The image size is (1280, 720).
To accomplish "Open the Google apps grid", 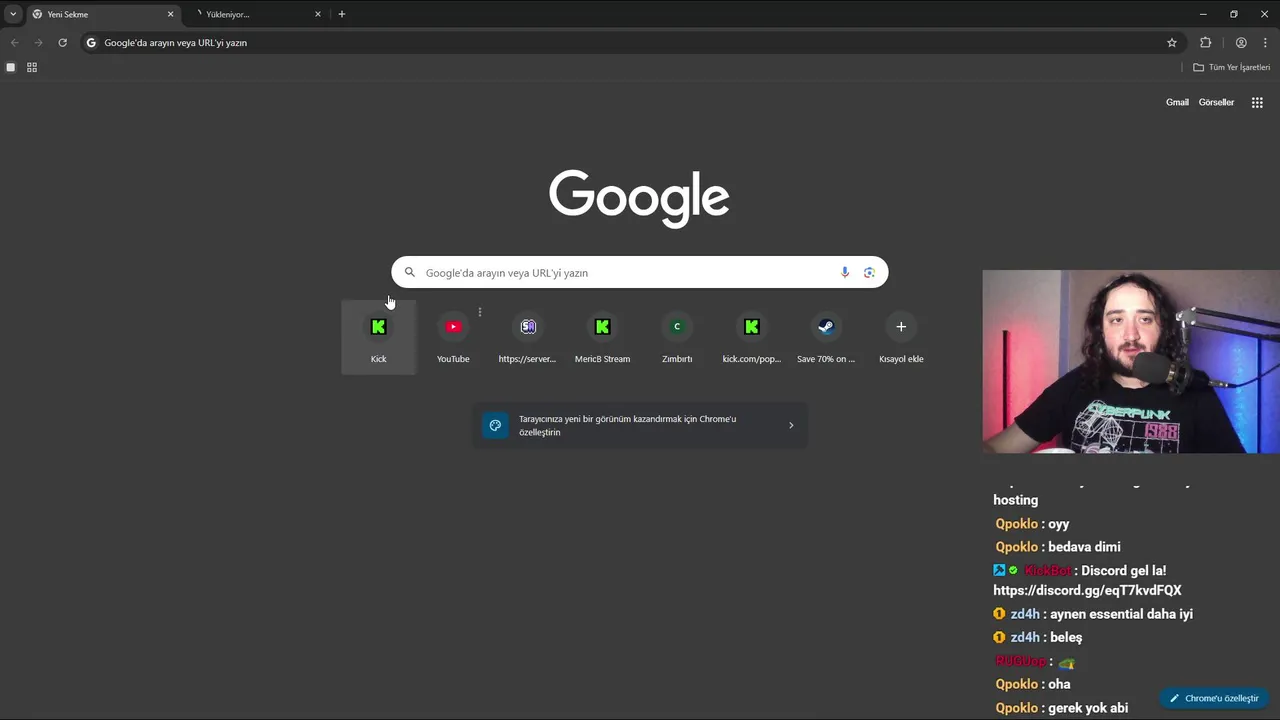I will (x=1257, y=102).
